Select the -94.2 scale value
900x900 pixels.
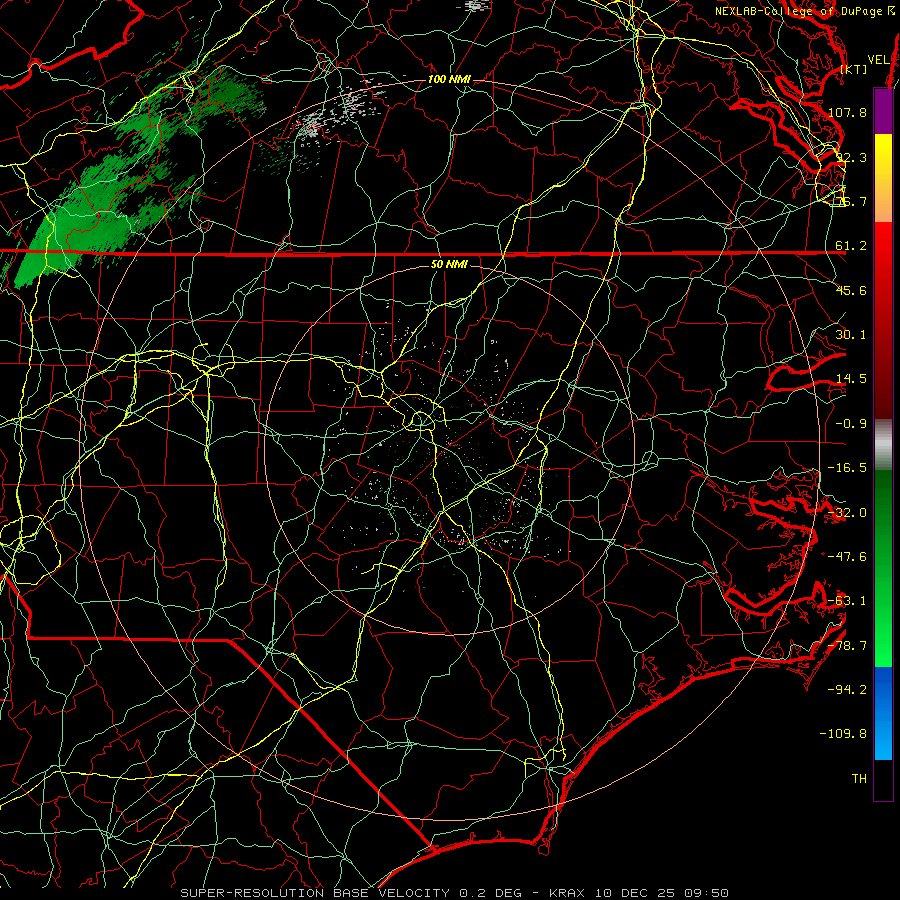click(847, 689)
